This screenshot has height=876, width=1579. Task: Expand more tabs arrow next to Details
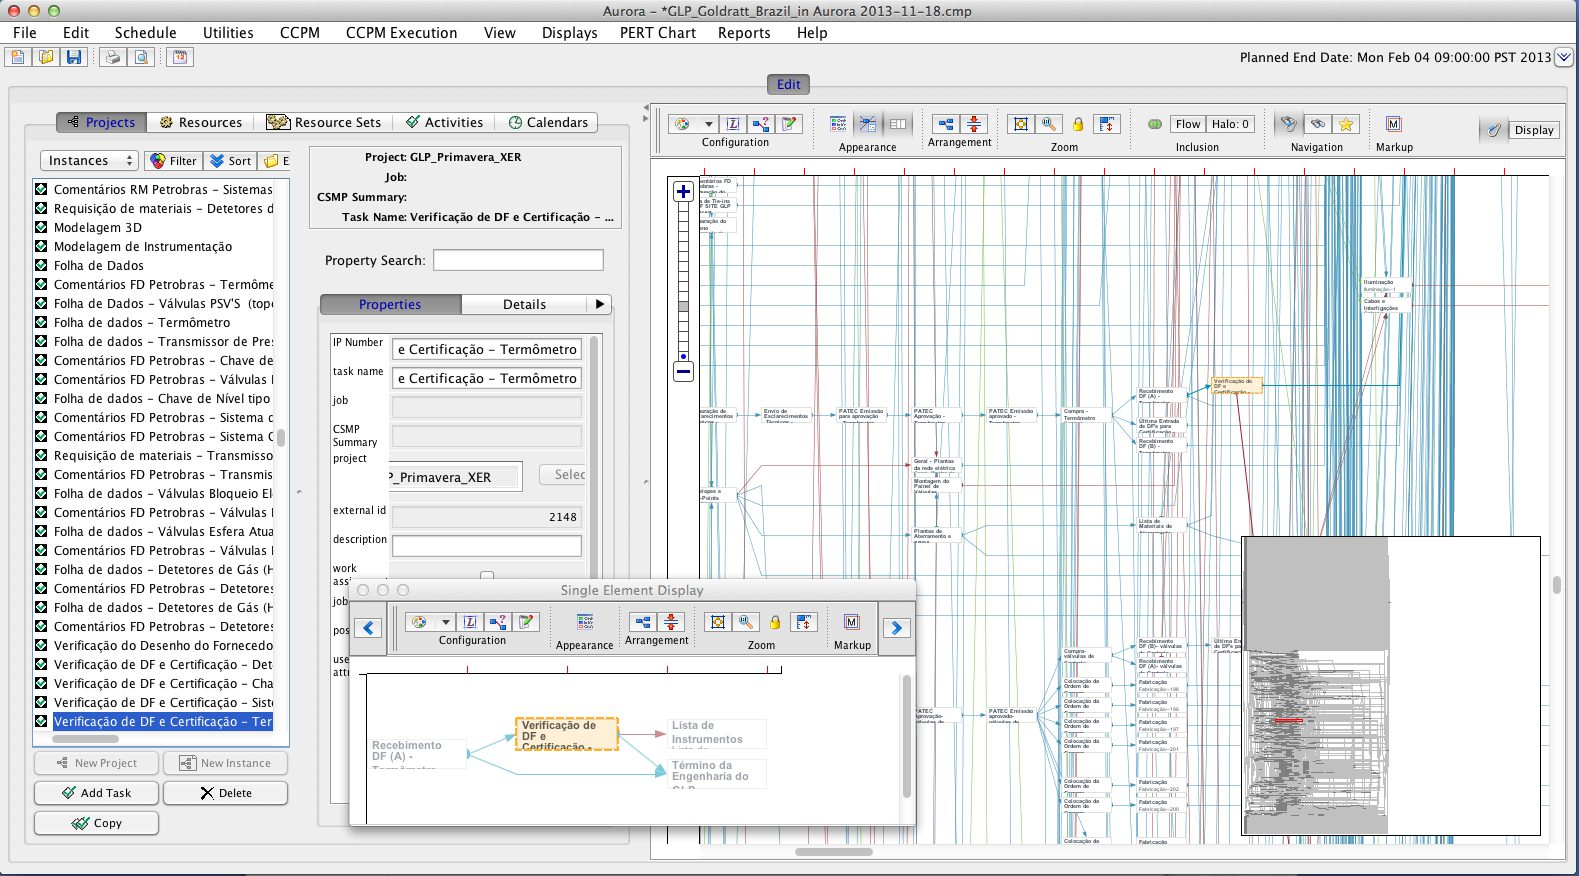pos(599,304)
